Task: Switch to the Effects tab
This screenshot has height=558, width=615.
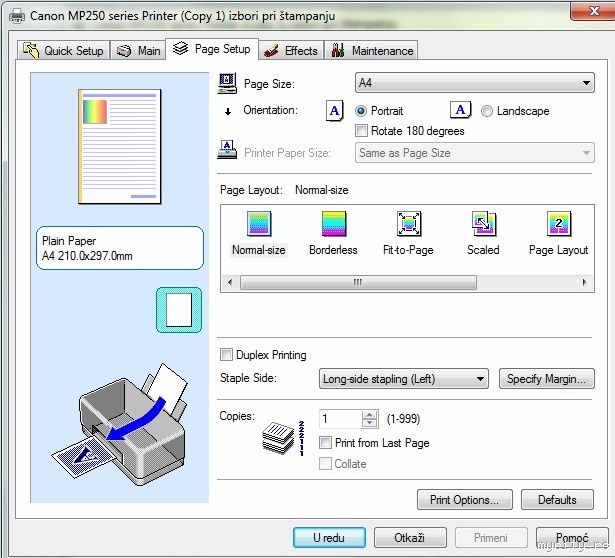Action: 291,51
